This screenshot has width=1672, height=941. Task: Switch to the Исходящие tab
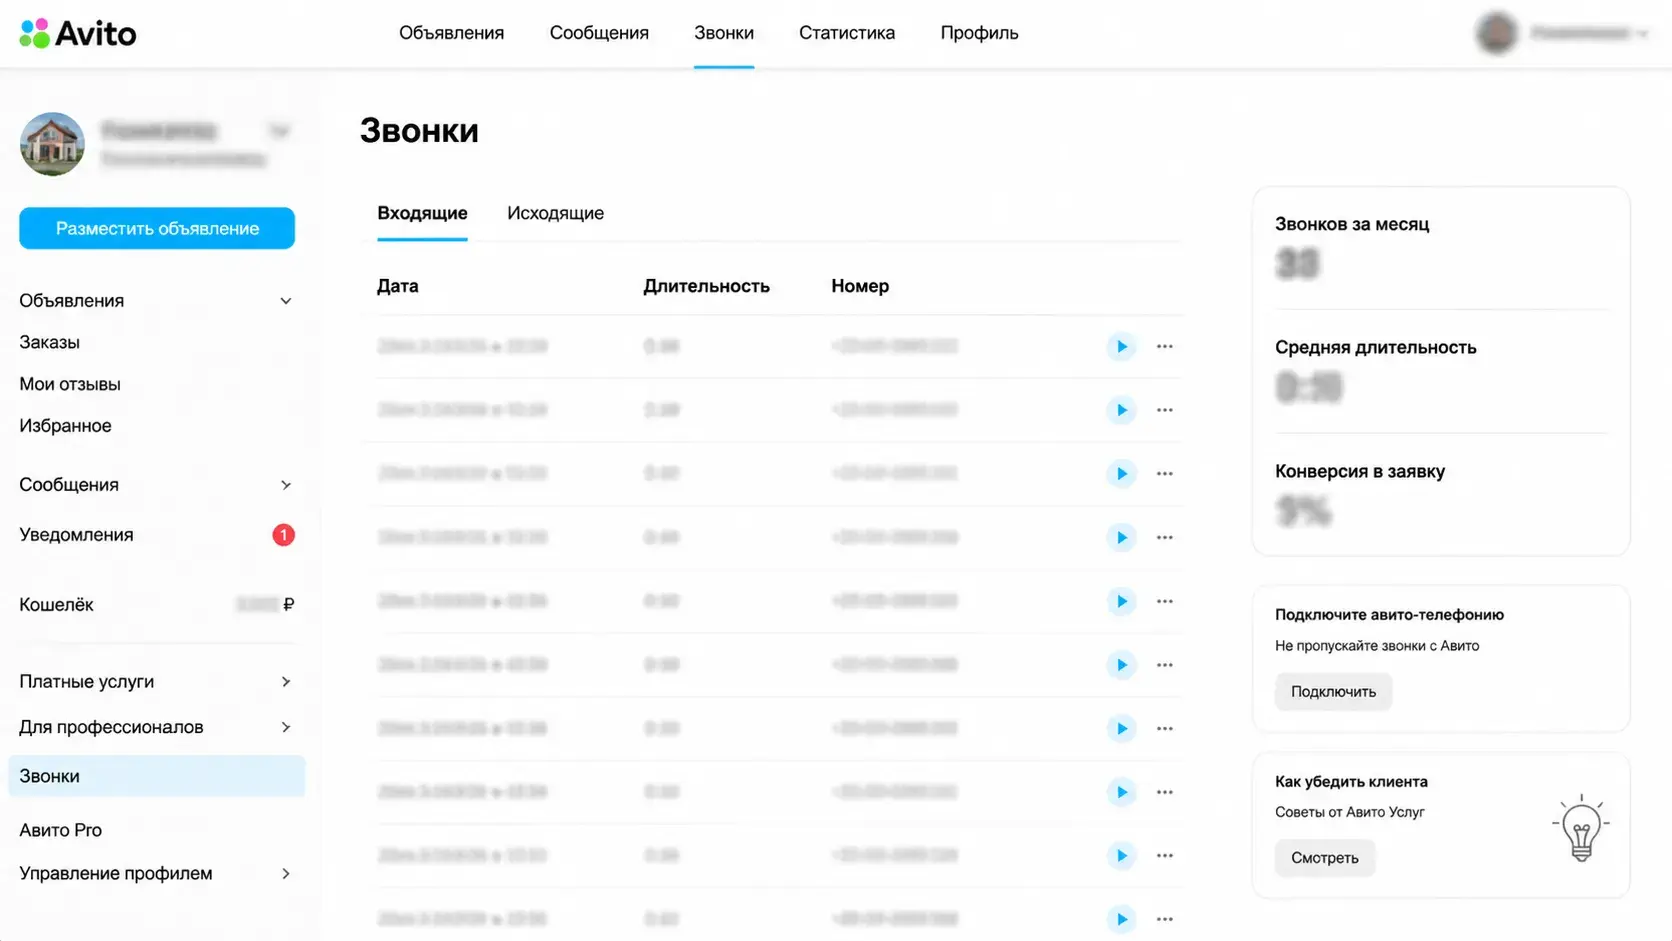point(555,213)
